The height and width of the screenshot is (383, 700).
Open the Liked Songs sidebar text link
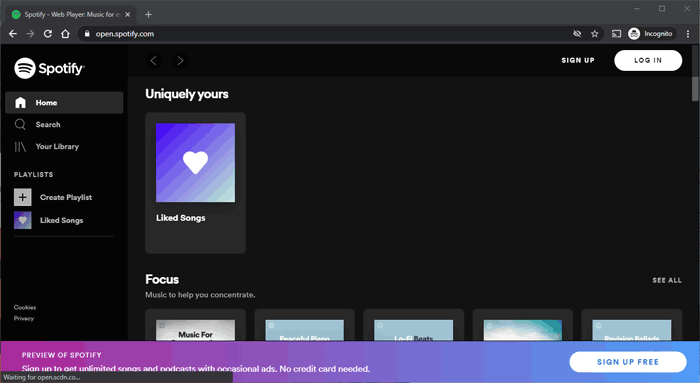62,221
